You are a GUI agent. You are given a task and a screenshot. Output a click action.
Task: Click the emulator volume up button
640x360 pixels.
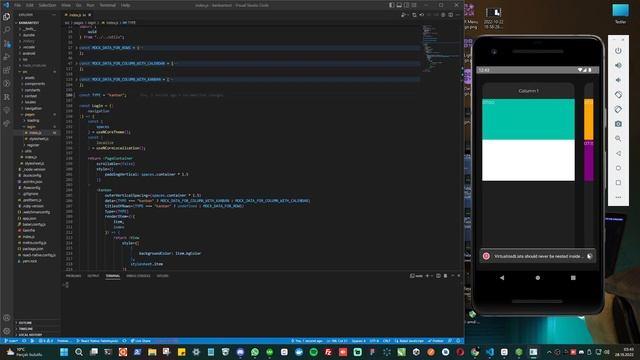(x=618, y=65)
